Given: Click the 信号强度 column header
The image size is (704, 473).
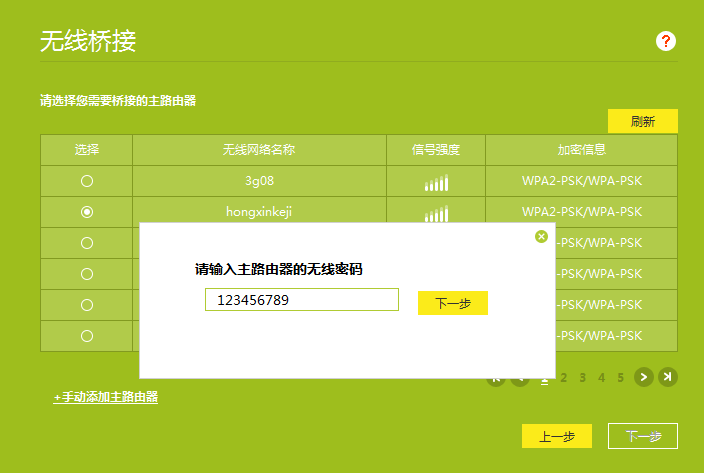Looking at the screenshot, I should (436, 150).
